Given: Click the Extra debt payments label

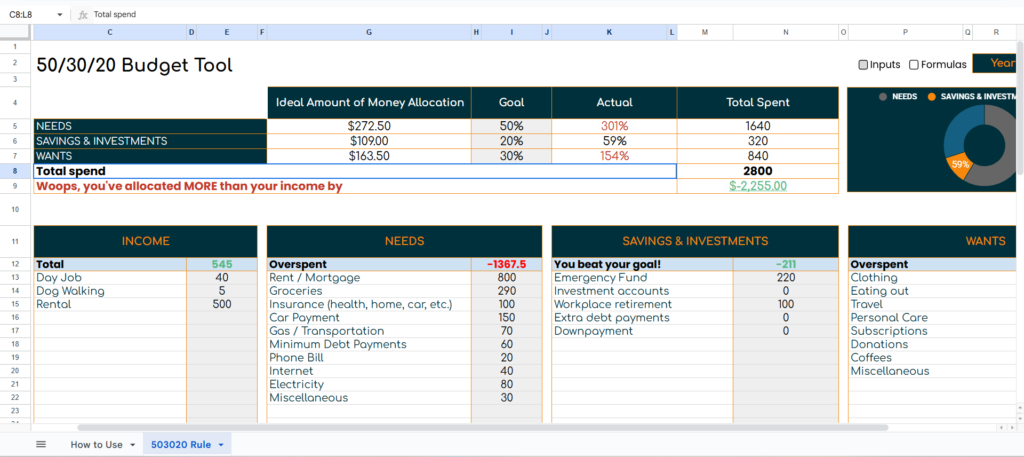Looking at the screenshot, I should click(x=612, y=318).
